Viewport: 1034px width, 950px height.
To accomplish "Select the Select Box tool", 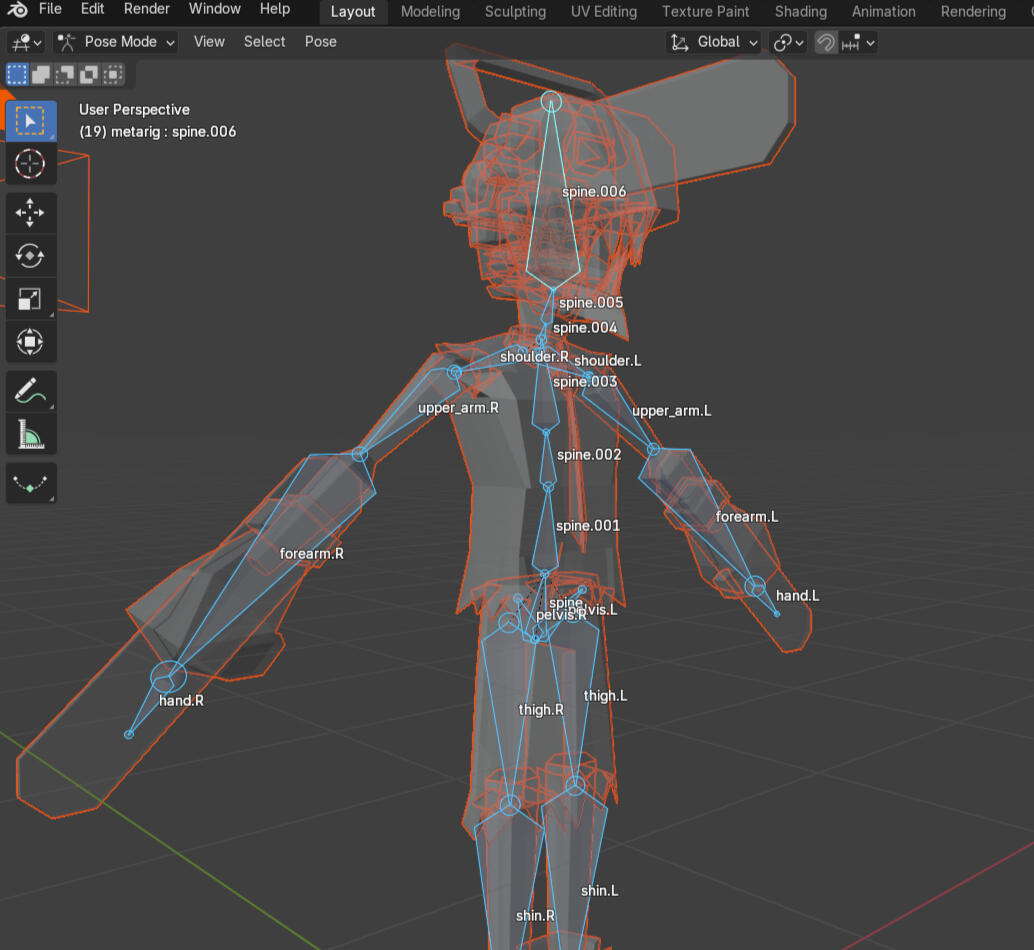I will (30, 121).
